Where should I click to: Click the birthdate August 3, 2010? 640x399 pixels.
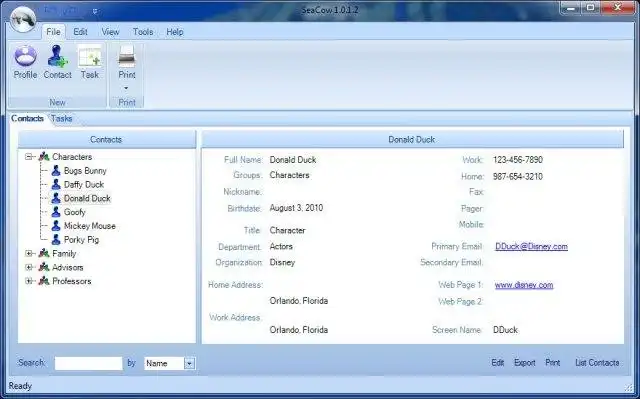click(x=296, y=208)
